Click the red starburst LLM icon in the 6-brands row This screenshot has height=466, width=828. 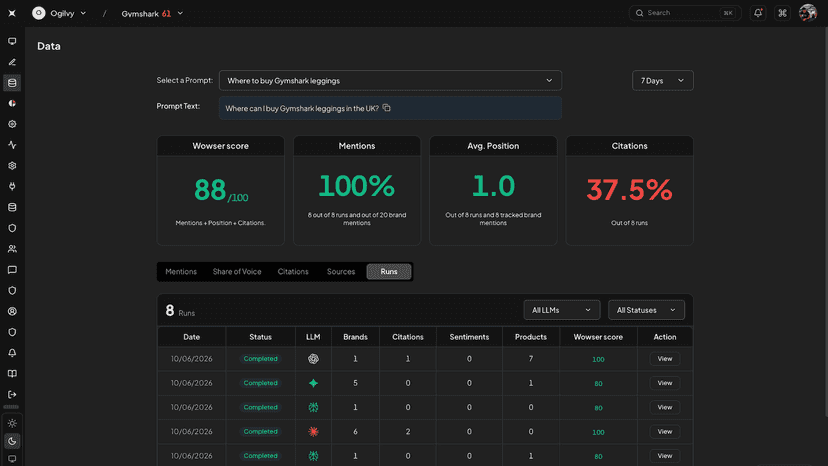313,432
